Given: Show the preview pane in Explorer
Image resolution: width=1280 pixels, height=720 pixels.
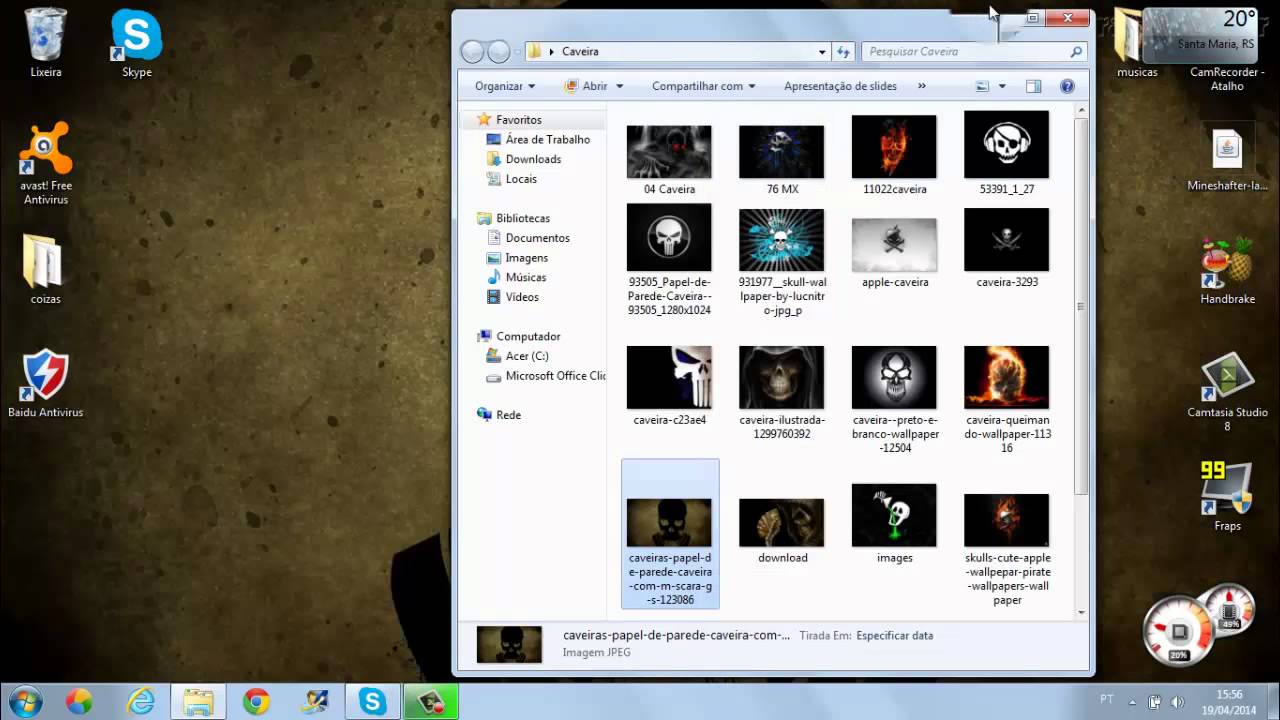Looking at the screenshot, I should [1032, 86].
